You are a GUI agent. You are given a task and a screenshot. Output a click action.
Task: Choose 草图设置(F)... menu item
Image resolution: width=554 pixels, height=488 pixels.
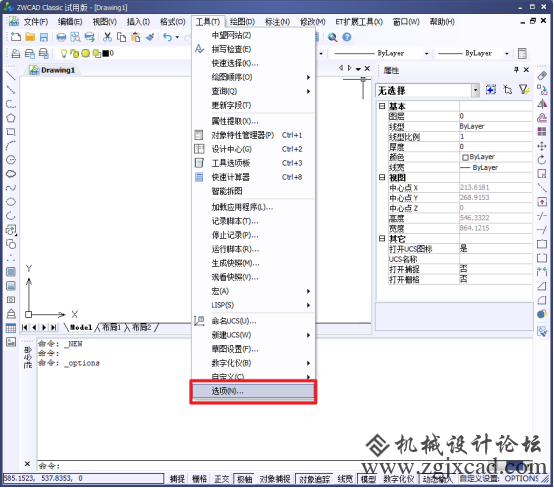253,349
